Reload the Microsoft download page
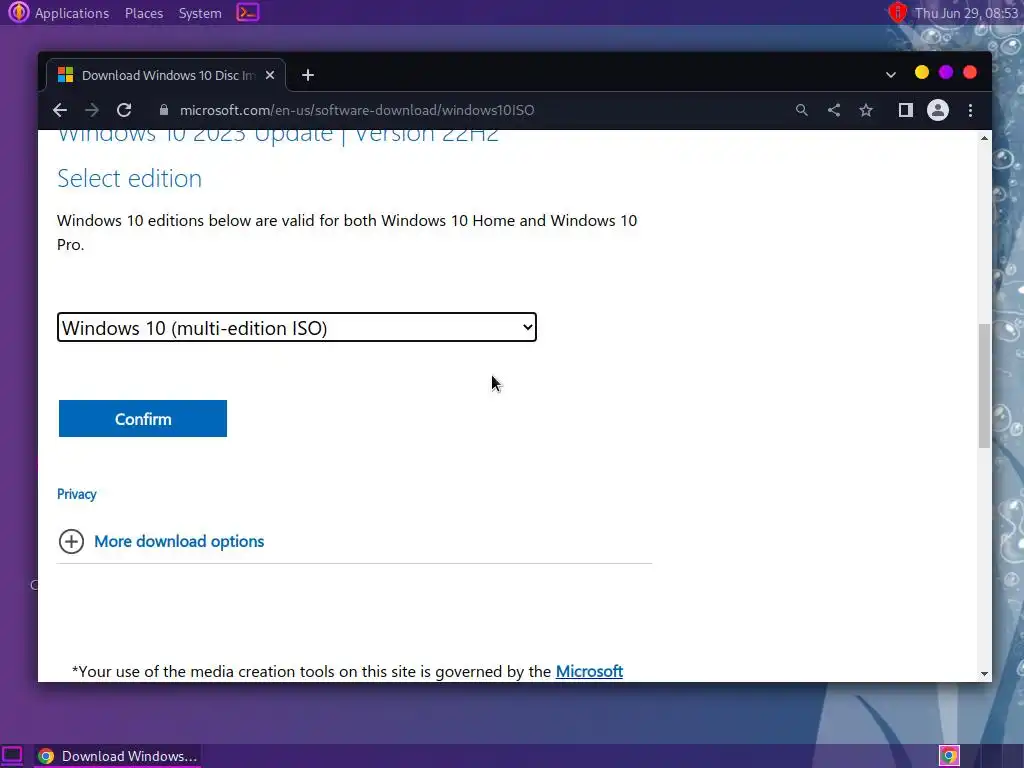This screenshot has width=1024, height=768. 124,110
